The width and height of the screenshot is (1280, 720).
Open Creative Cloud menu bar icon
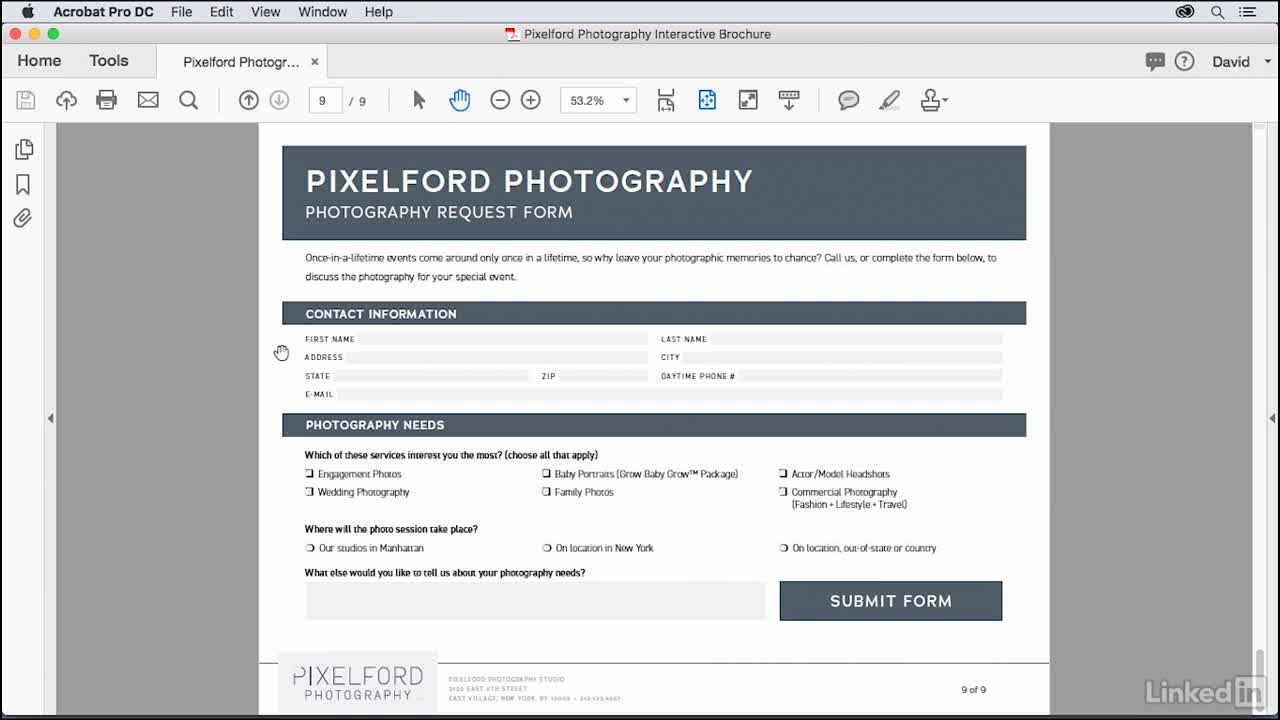point(1185,12)
